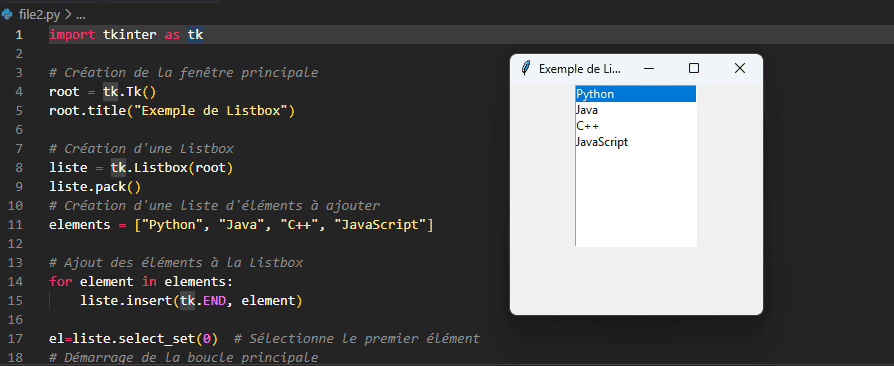Image resolution: width=894 pixels, height=366 pixels.
Task: Click line number 4 in the gutter
Action: tap(19, 92)
